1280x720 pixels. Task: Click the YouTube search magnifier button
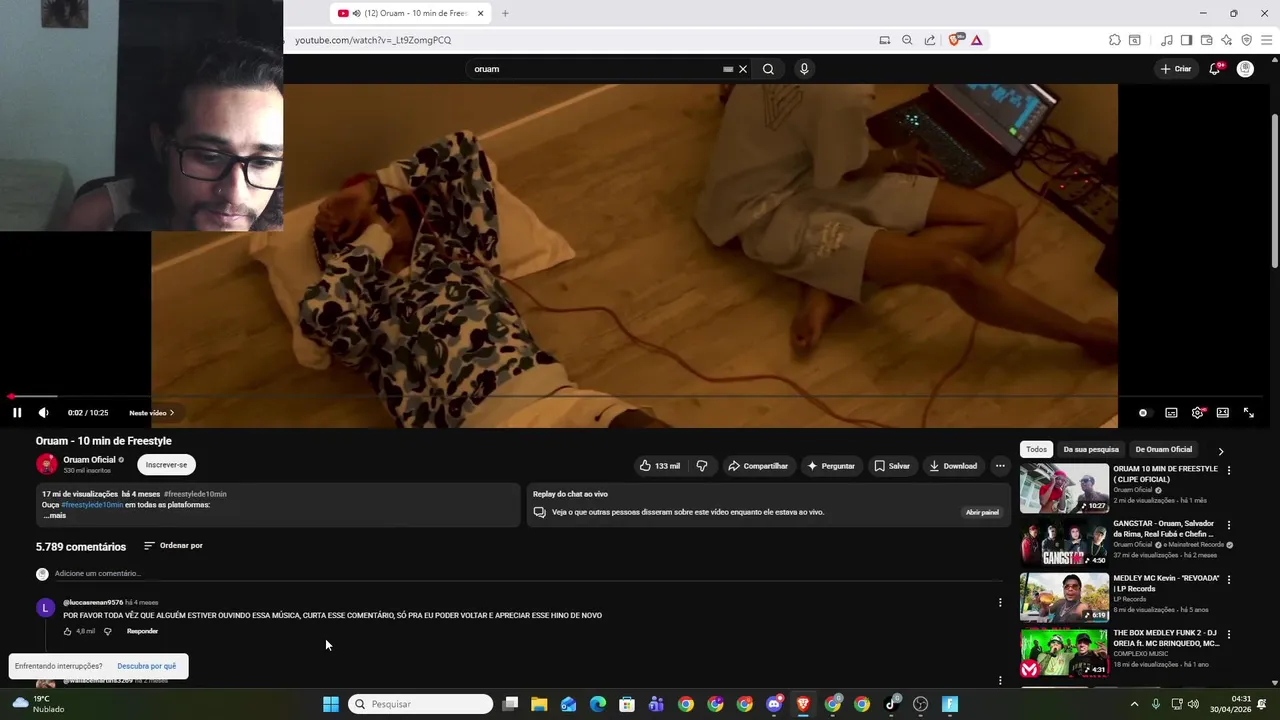click(x=768, y=69)
